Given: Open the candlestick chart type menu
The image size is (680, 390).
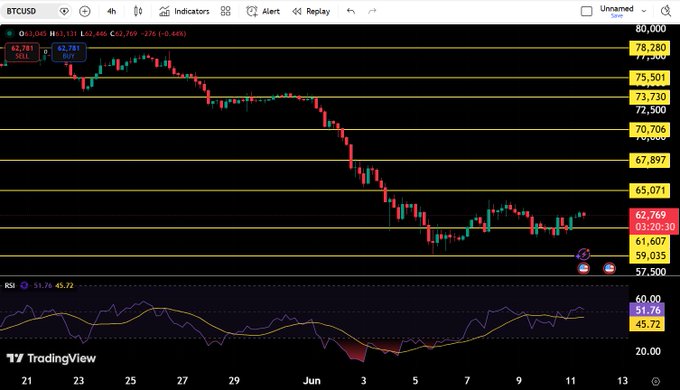Looking at the screenshot, I should (x=138, y=11).
